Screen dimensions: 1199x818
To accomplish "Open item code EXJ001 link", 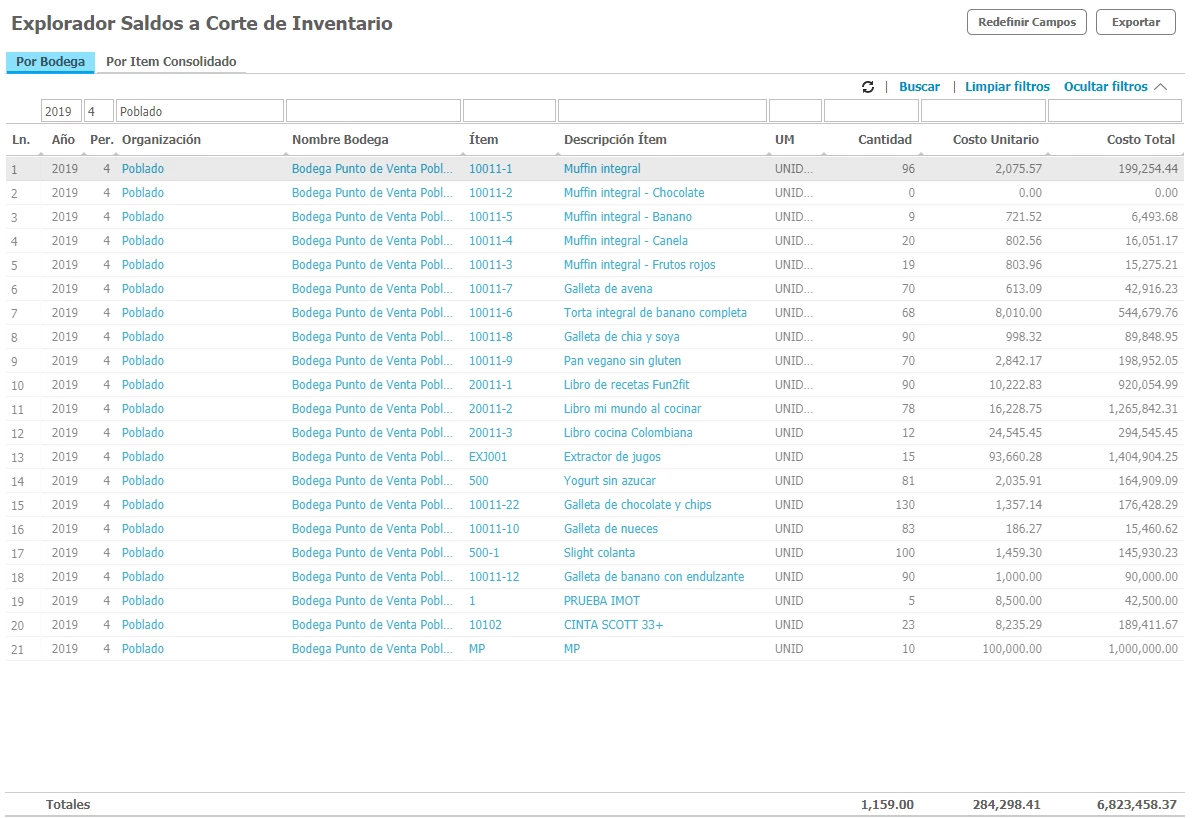I will 488,457.
